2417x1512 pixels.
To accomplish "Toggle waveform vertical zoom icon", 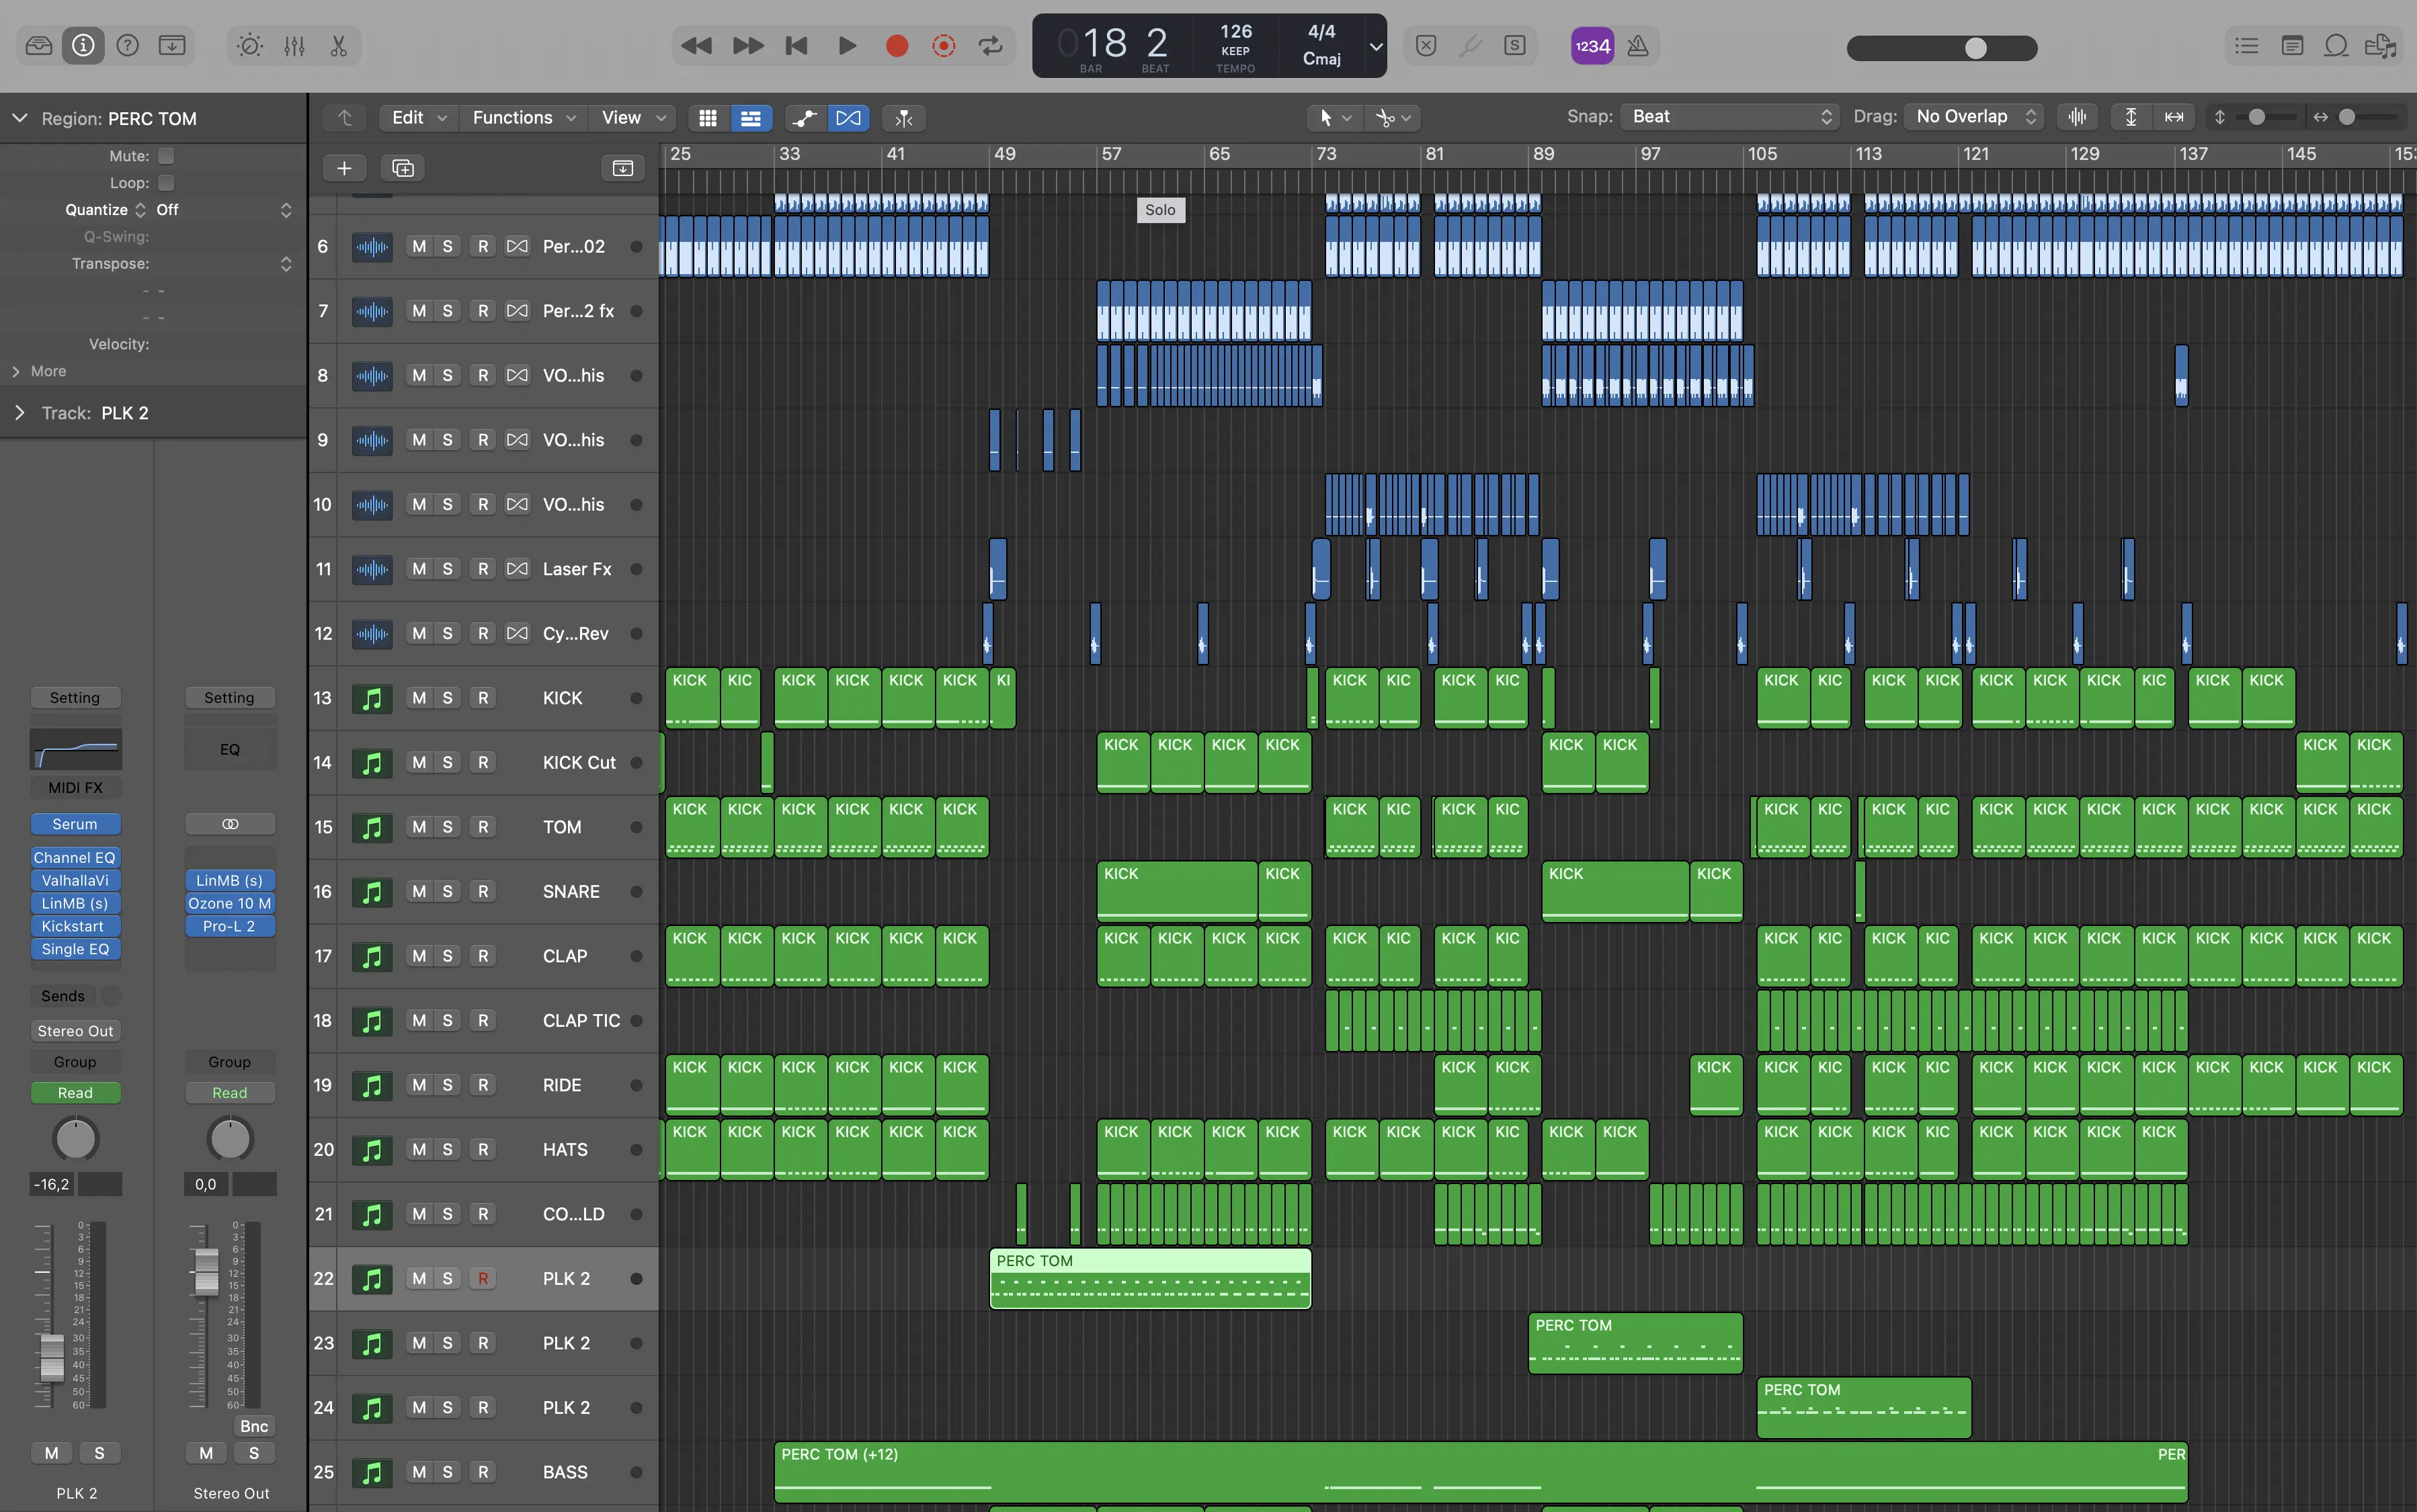I will 2078,117.
